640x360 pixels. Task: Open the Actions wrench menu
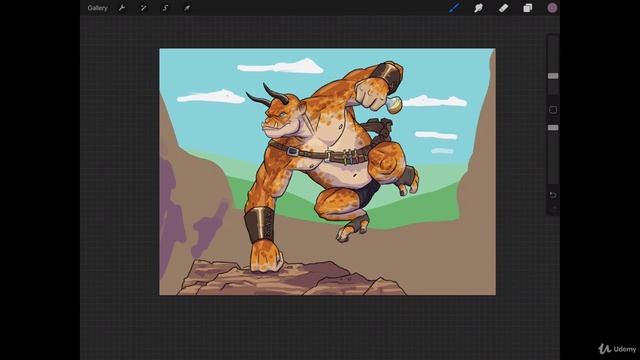pos(122,8)
